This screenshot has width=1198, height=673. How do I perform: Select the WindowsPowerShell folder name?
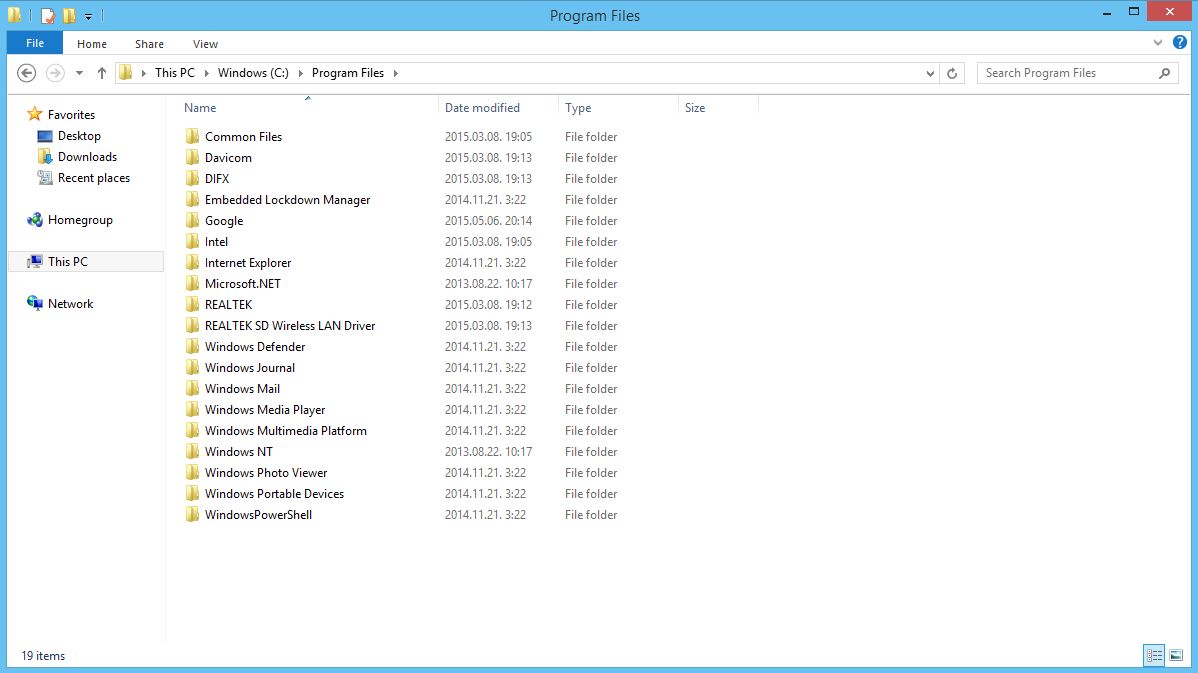pos(258,515)
